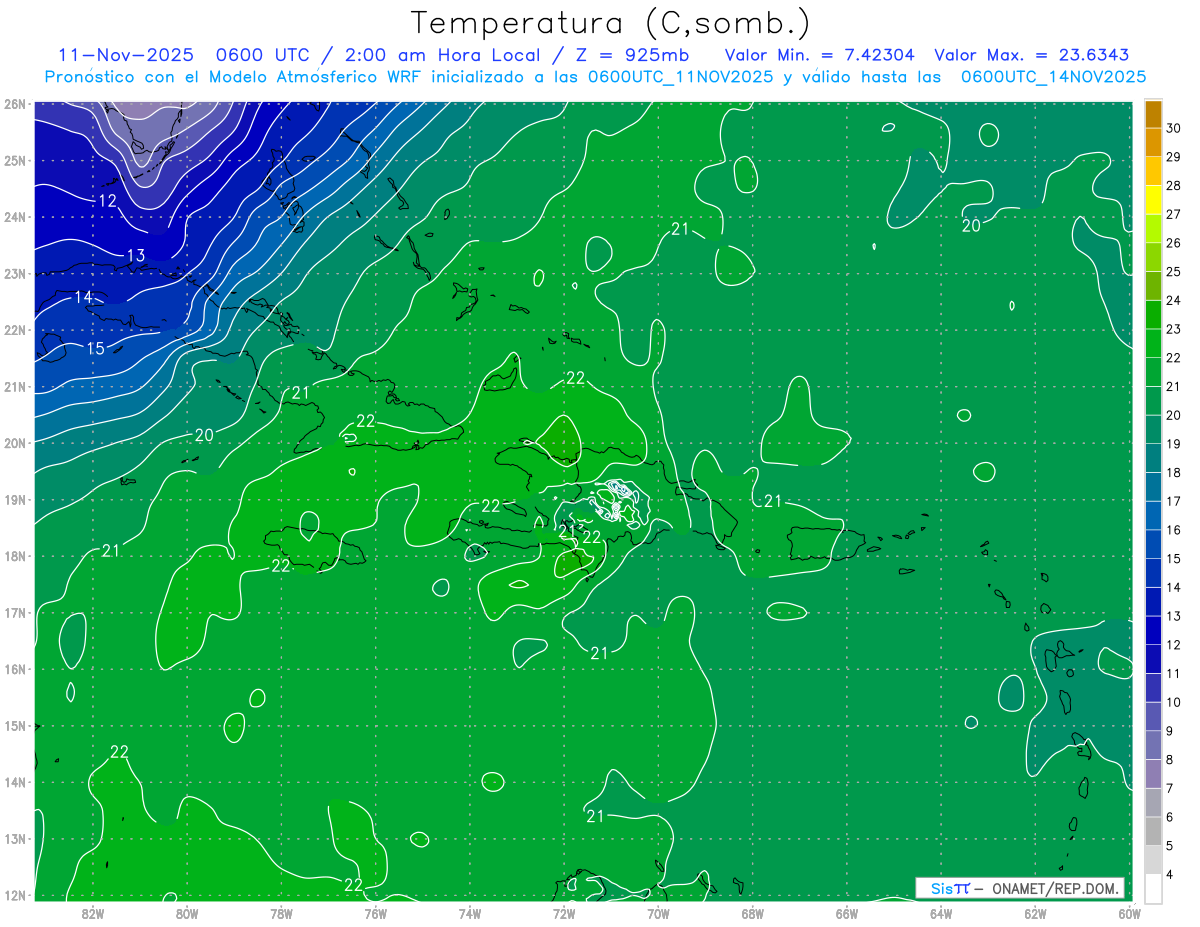Click the '26N' latitude axis label
The image size is (1200, 927).
pyautogui.click(x=14, y=104)
